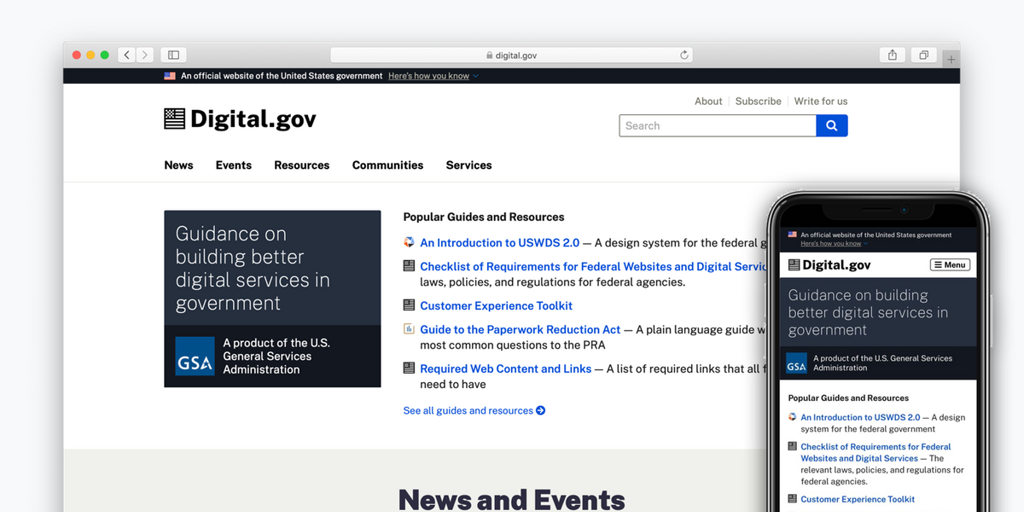The image size is (1024, 512).
Task: Click the lock icon in the address bar
Action: (x=489, y=56)
